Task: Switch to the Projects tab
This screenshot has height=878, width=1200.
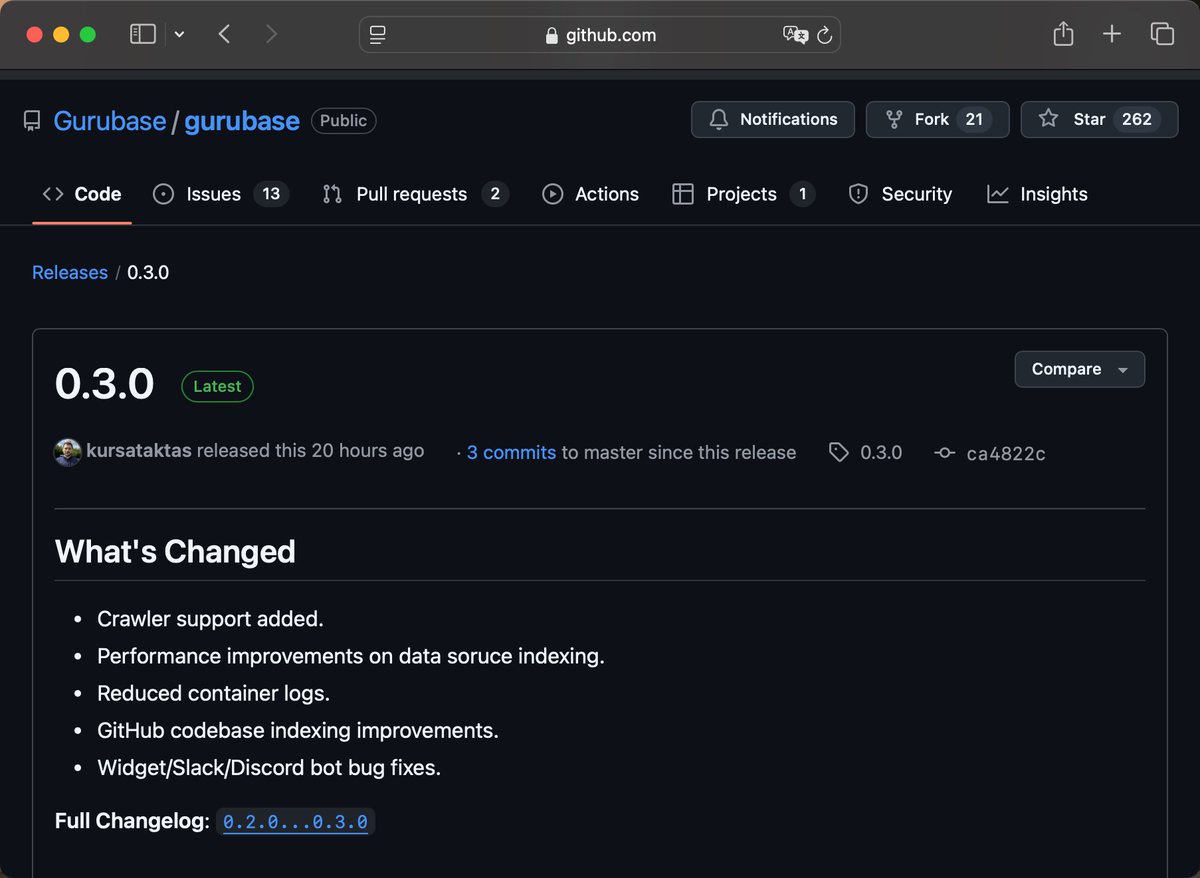Action: (743, 194)
